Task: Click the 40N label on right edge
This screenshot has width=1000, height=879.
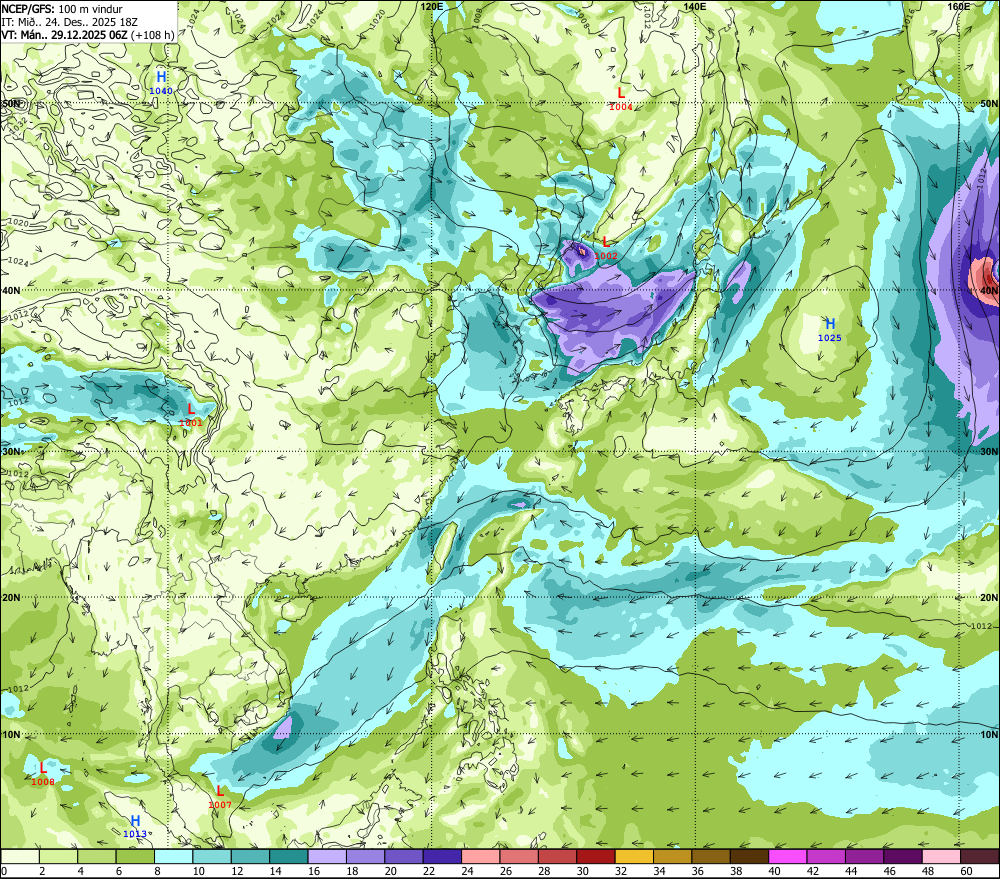Action: (989, 291)
